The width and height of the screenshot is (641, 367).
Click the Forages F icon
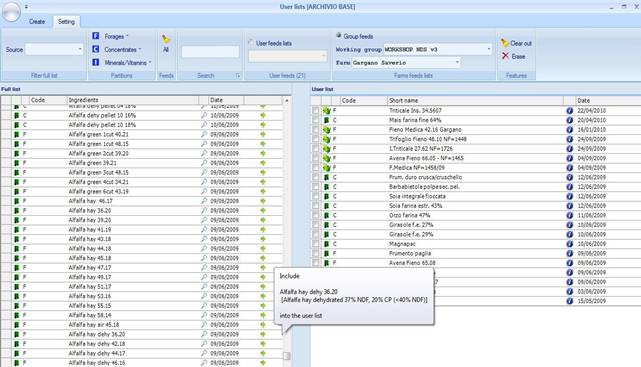click(x=96, y=36)
